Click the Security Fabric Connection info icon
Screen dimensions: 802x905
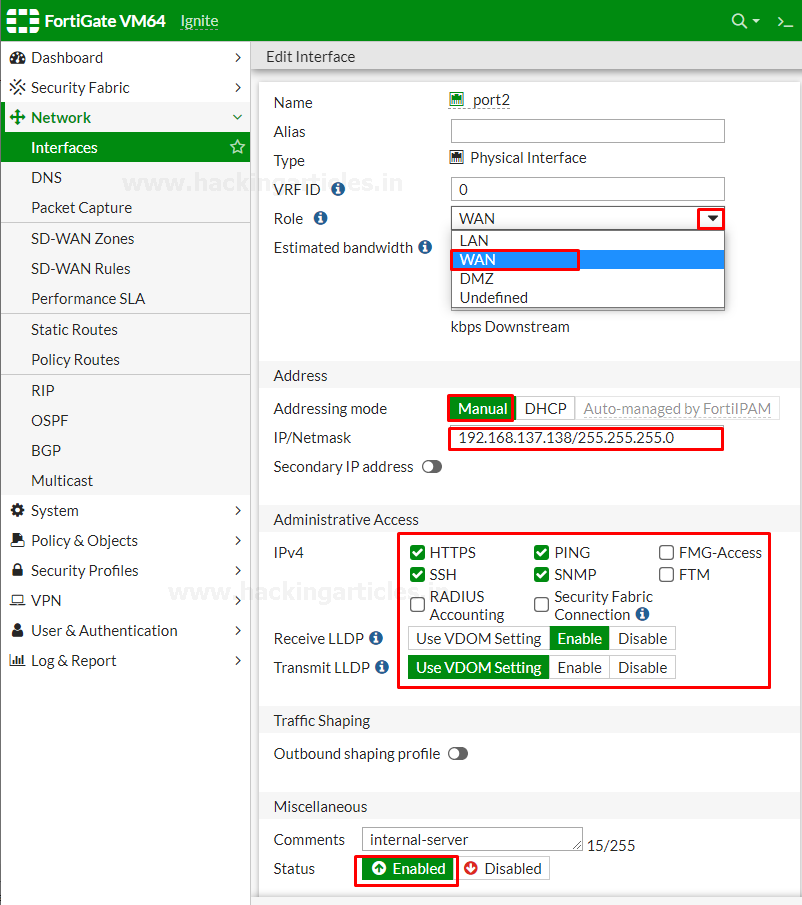point(642,614)
